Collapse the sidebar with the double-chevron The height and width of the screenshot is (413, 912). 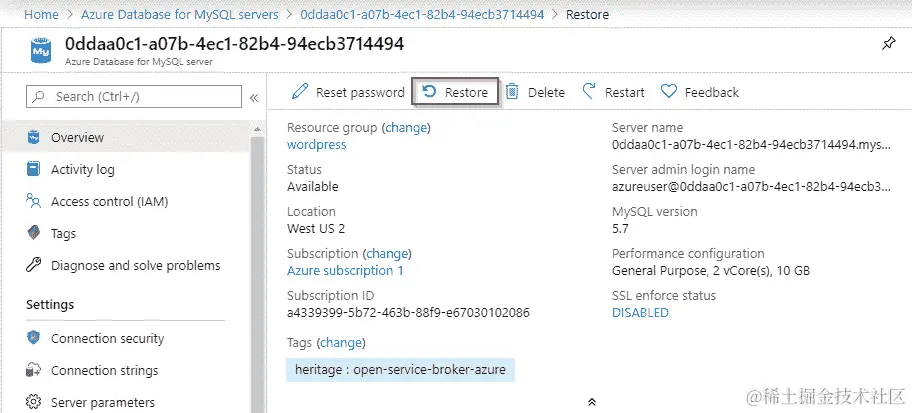tap(254, 98)
